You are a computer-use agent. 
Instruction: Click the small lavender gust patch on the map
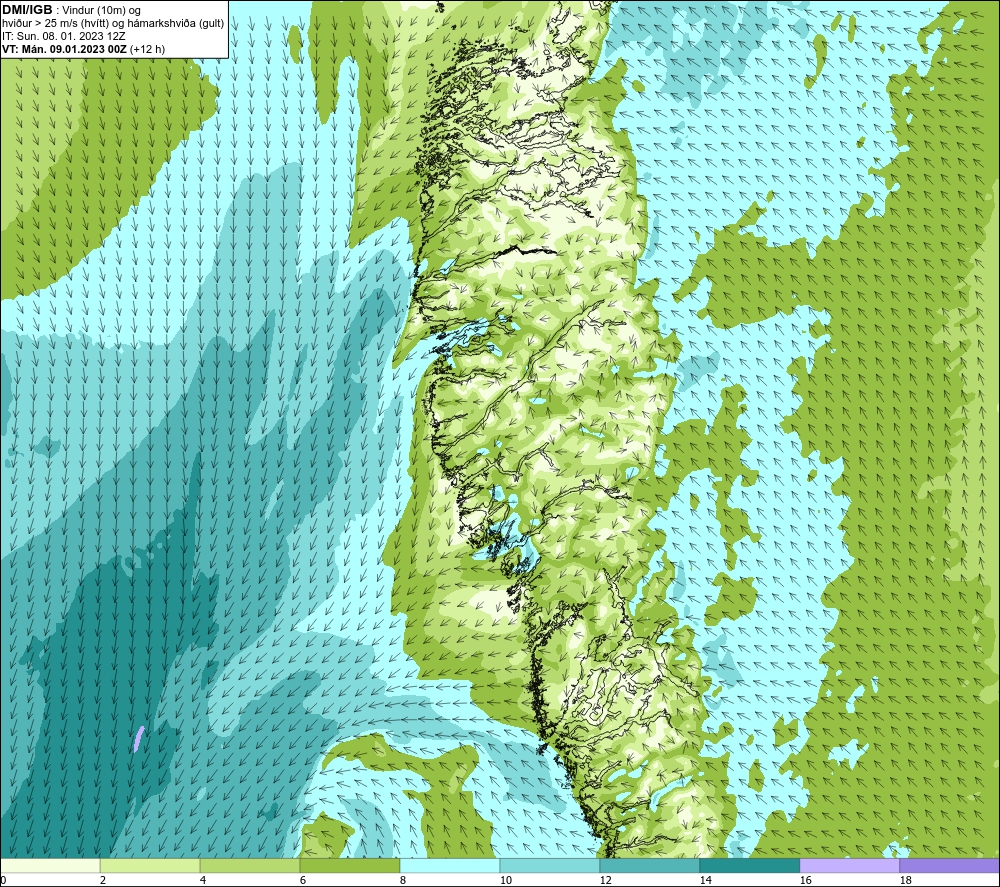pyautogui.click(x=138, y=738)
